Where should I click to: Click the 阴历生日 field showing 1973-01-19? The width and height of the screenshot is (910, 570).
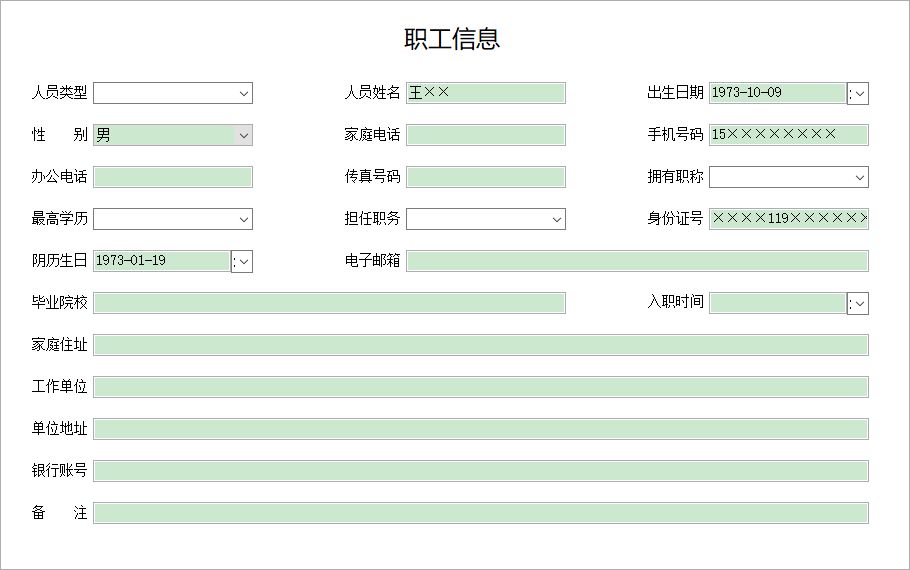pos(162,261)
